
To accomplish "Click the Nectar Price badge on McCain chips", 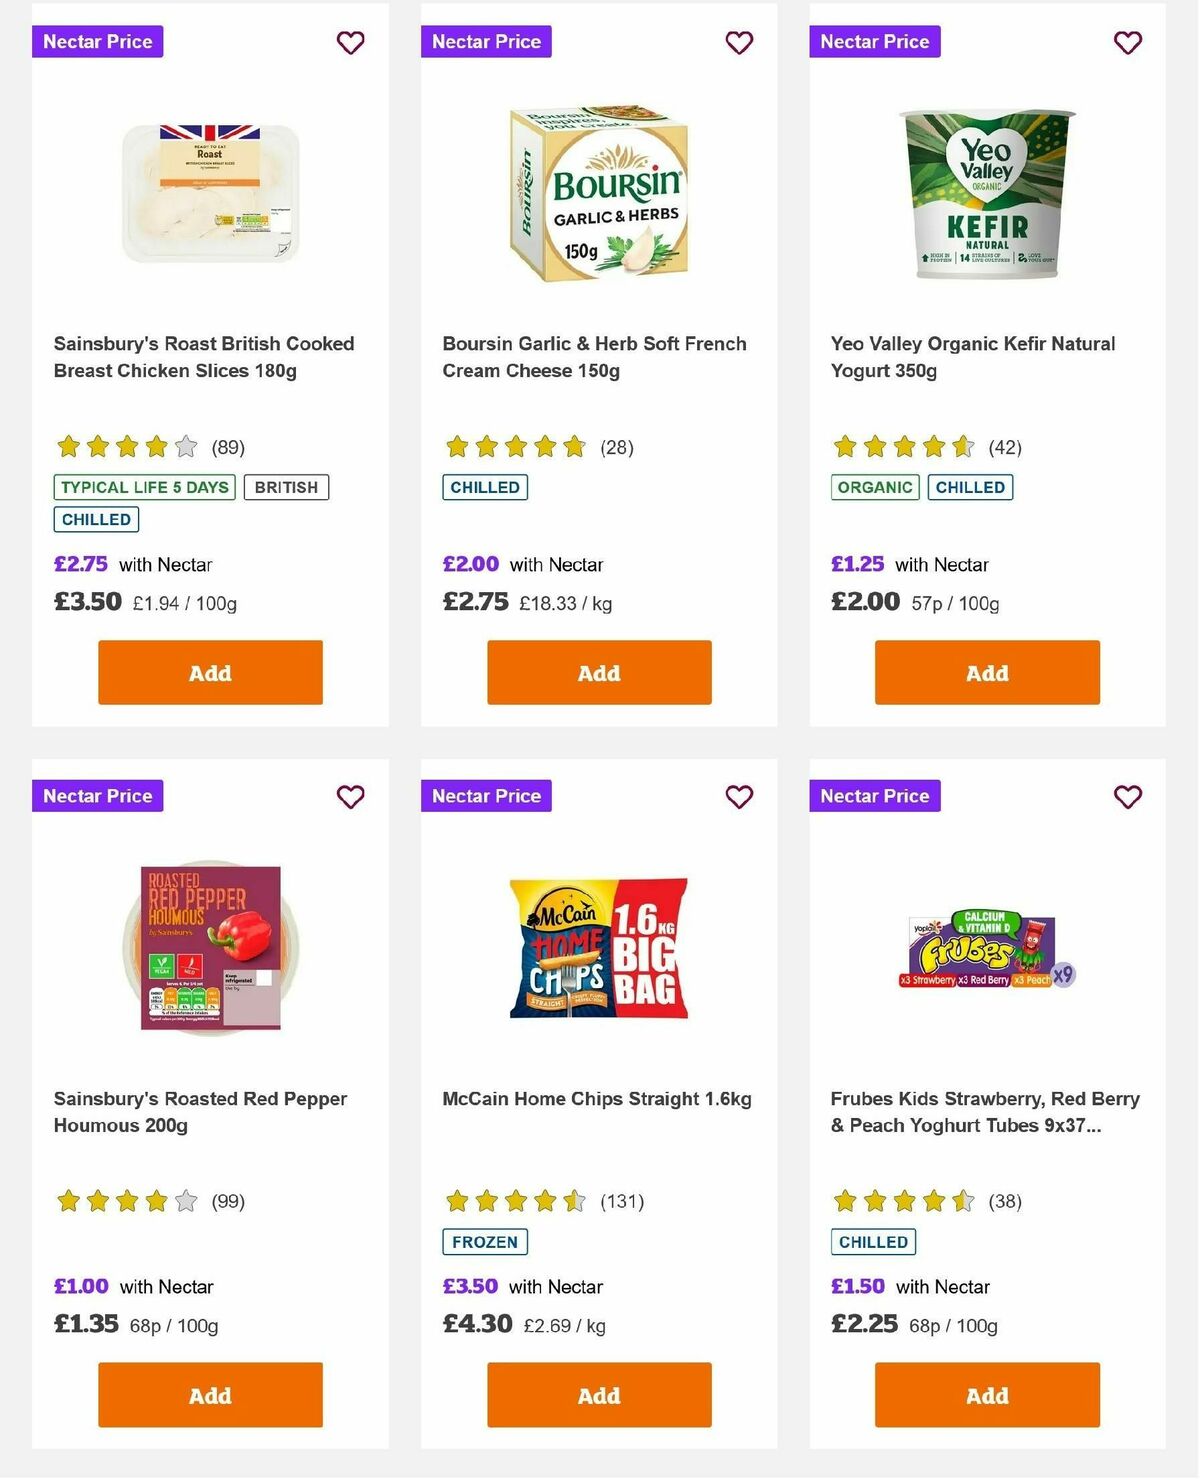I will [486, 796].
